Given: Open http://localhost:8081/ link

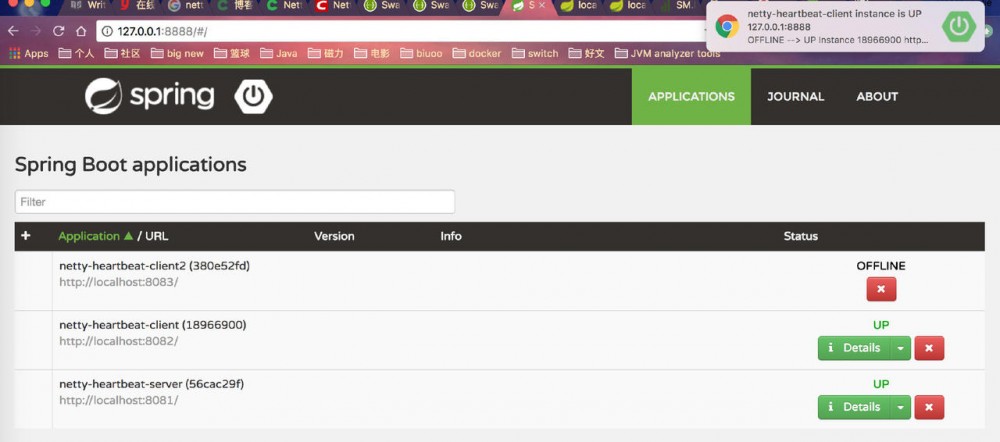Looking at the screenshot, I should [119, 401].
